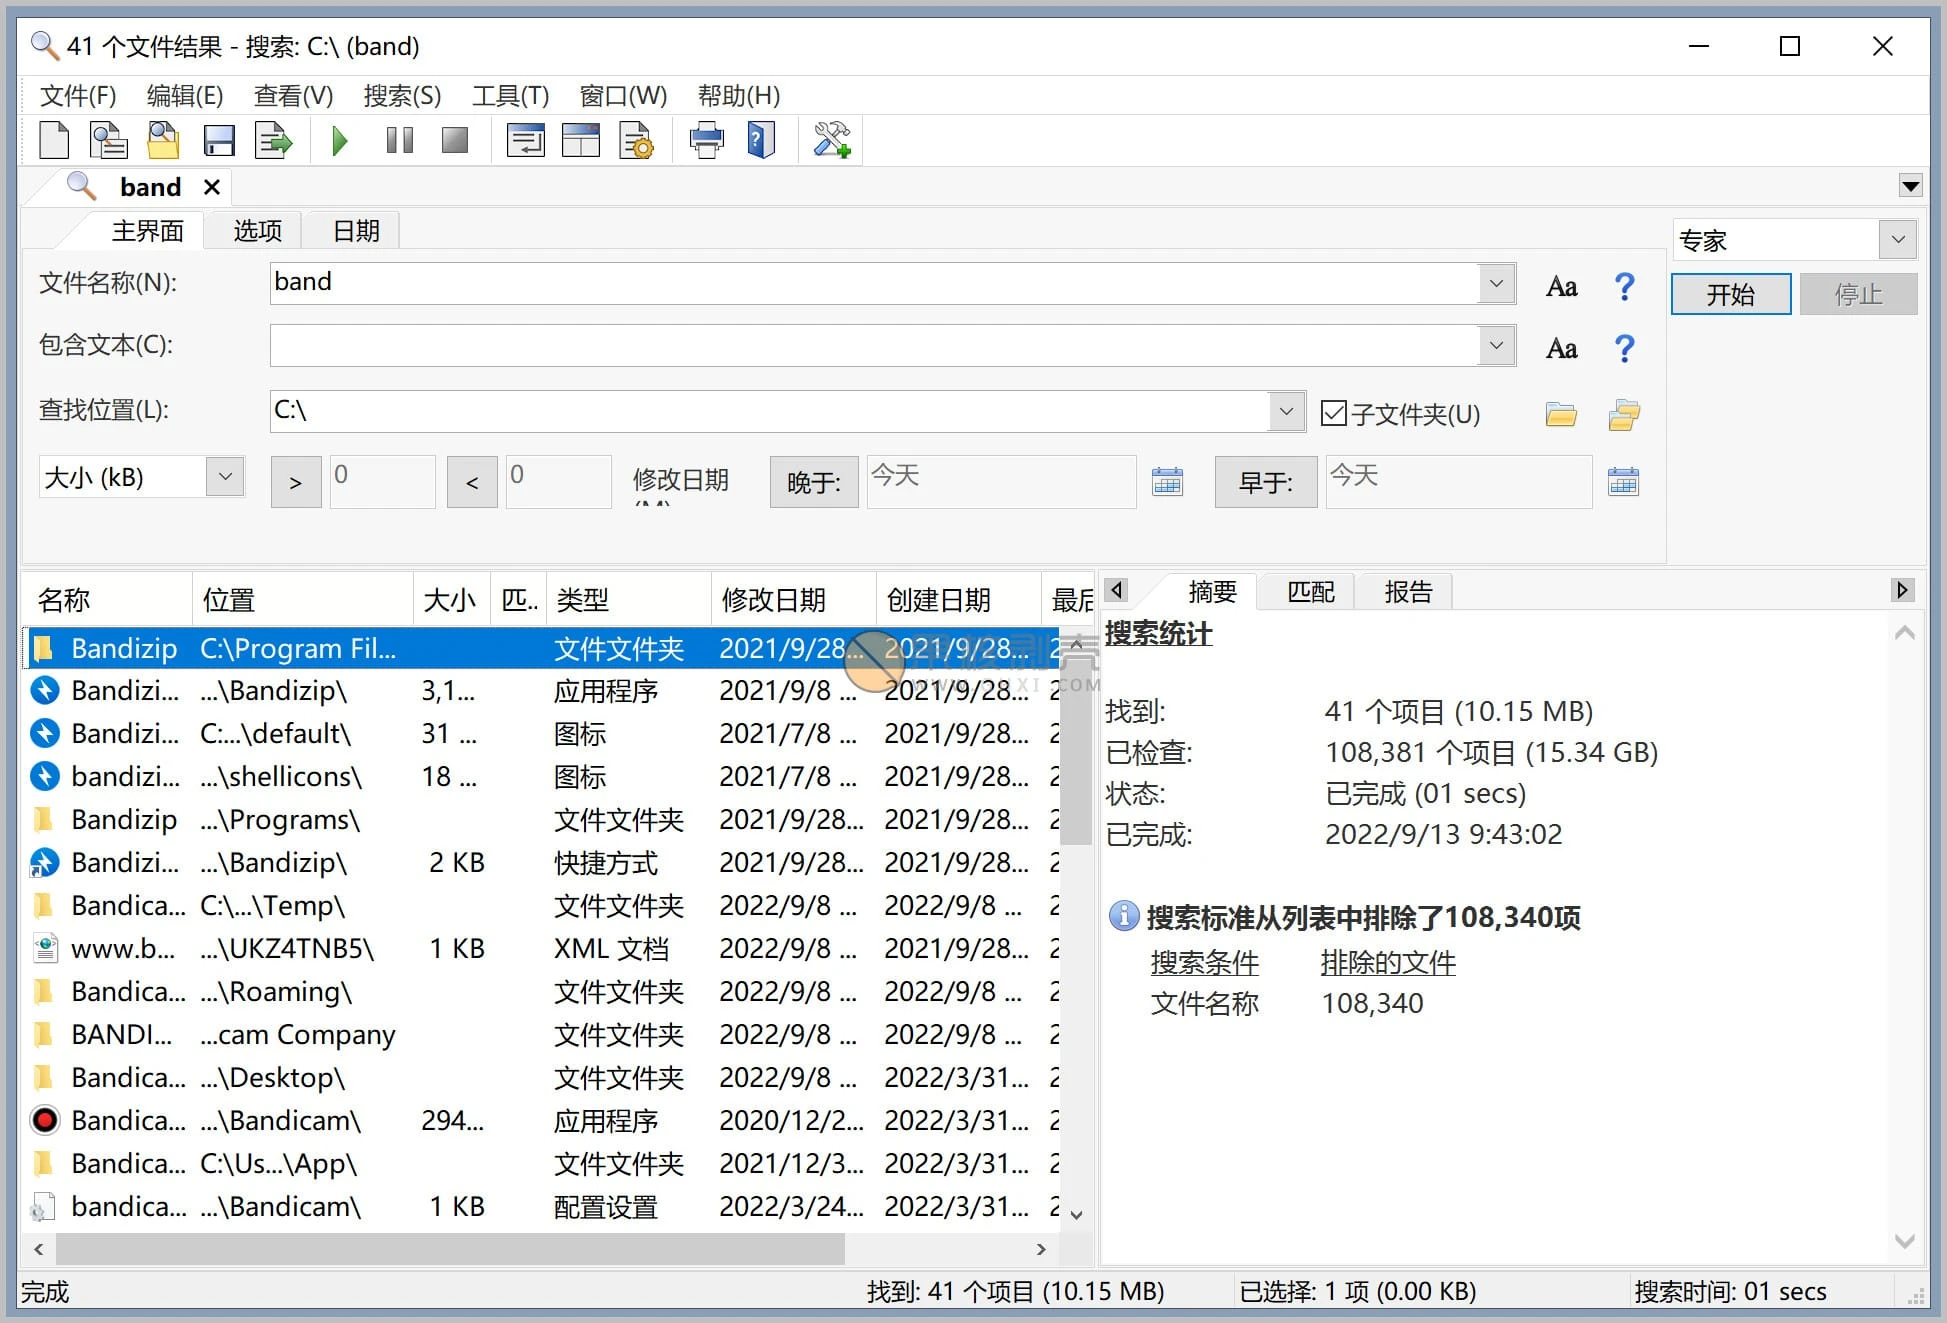
Task: Select the Bandica... 294... 应用程序 row
Action: click(541, 1120)
